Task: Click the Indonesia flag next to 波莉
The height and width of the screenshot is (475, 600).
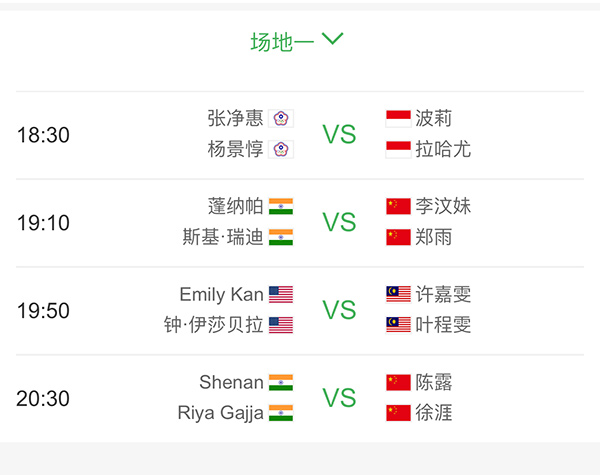Action: click(398, 118)
